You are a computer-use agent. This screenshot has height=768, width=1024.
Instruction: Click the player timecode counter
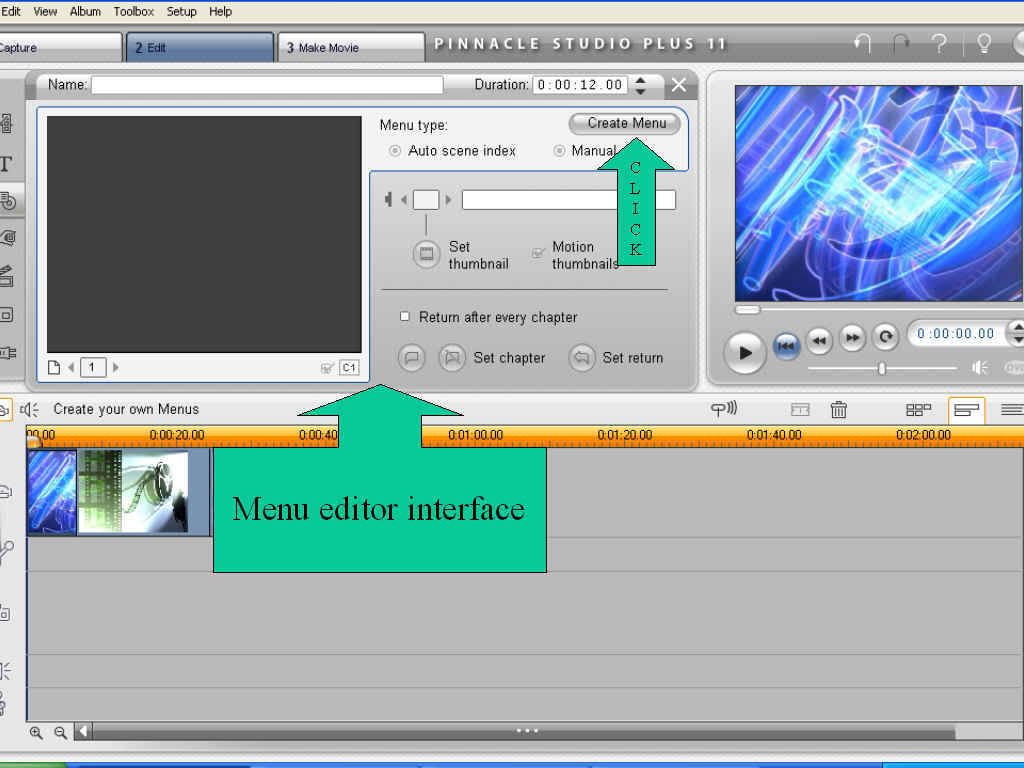tap(956, 334)
